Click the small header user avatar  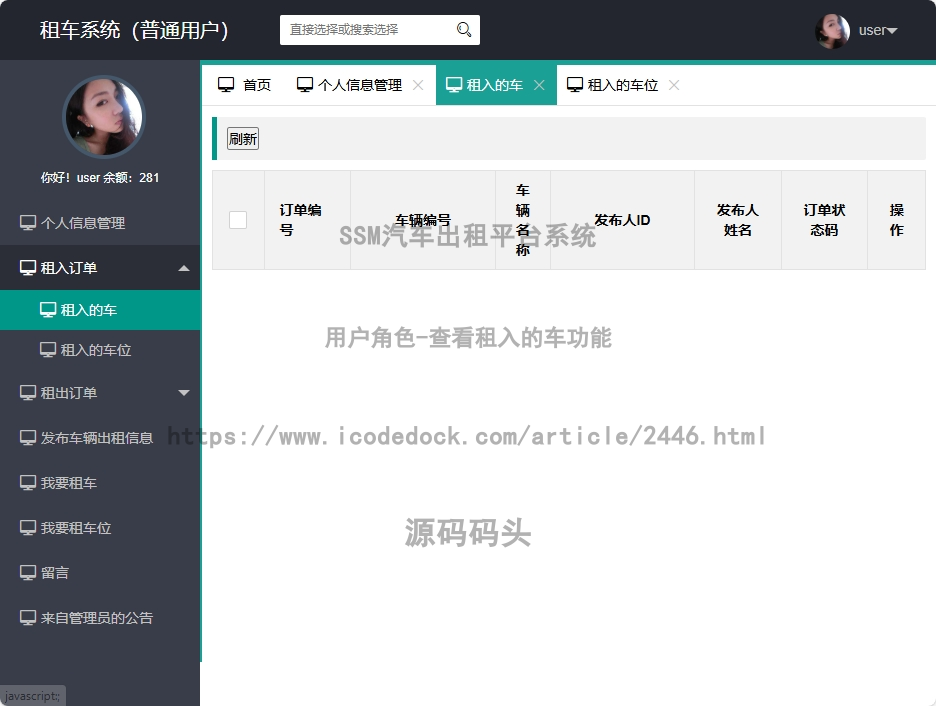click(x=832, y=31)
